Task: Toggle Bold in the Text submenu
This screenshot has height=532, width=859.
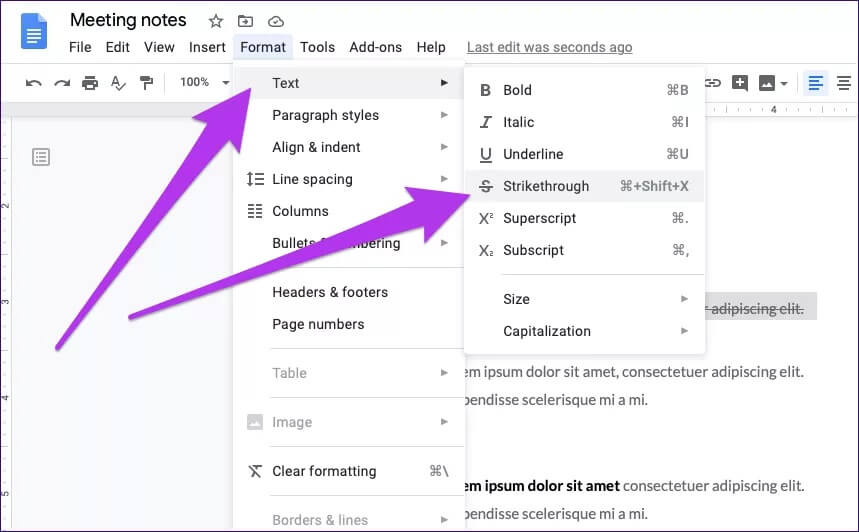Action: (517, 90)
